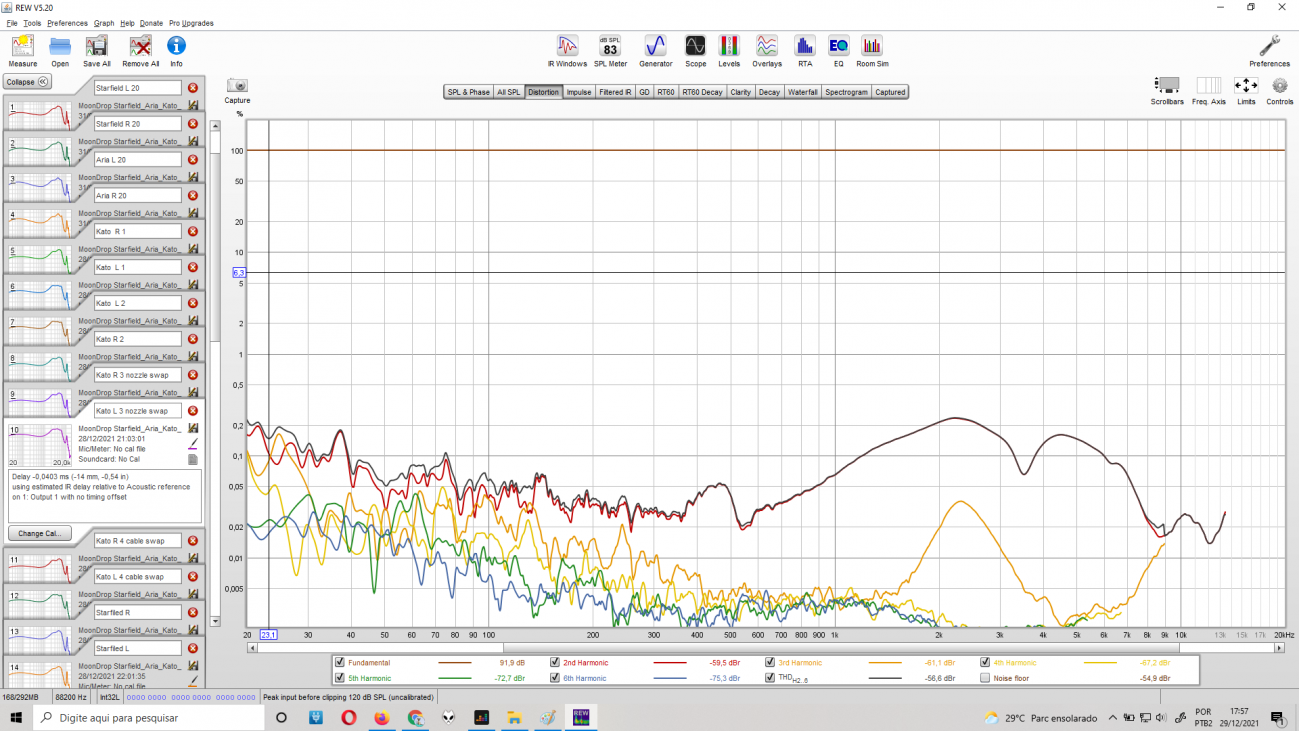The image size is (1299, 731).
Task: Switch to the Spectrogram tab
Action: (847, 92)
